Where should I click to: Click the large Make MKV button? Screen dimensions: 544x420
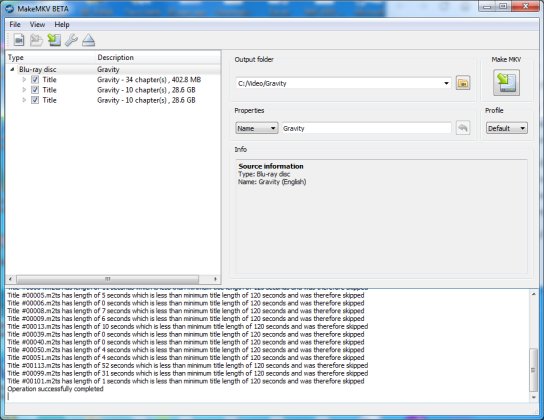[506, 83]
